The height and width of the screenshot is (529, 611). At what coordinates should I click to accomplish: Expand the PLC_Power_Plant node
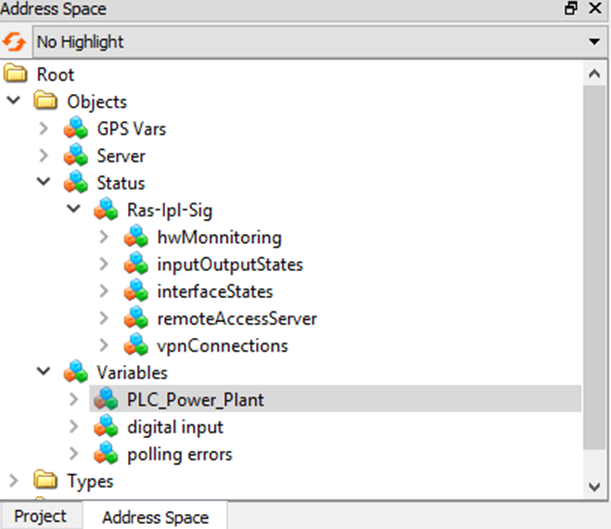coord(73,400)
